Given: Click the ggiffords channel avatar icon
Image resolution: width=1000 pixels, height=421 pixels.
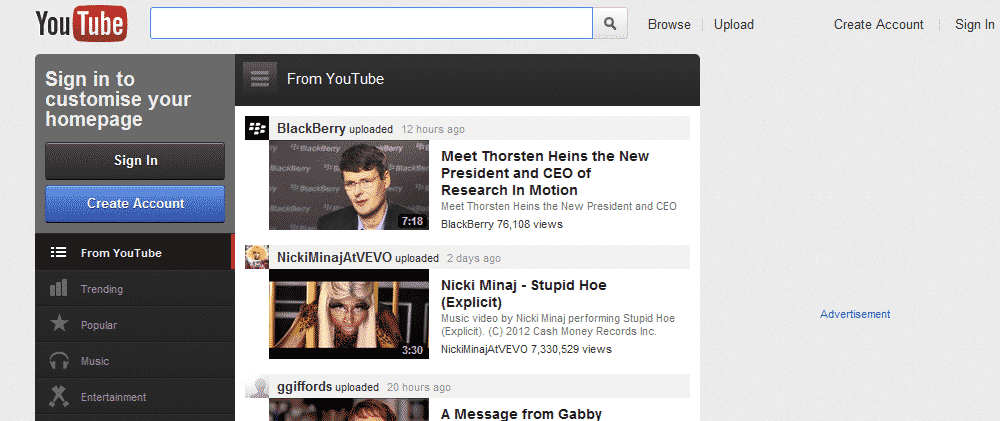Looking at the screenshot, I should click(257, 387).
